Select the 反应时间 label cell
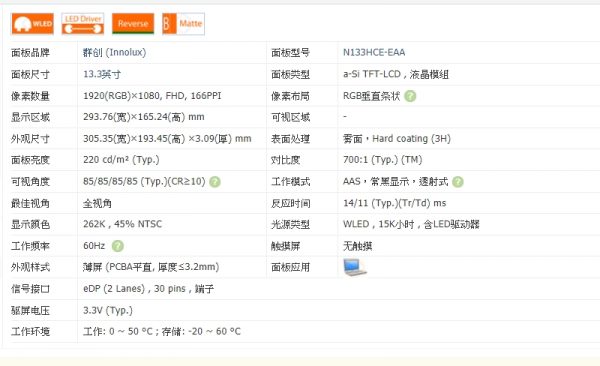Image resolution: width=600 pixels, height=366 pixels. pos(290,203)
